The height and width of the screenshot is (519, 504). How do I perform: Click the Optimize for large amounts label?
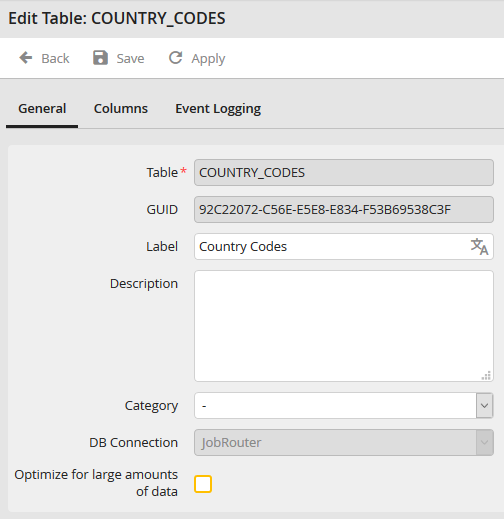(x=96, y=483)
